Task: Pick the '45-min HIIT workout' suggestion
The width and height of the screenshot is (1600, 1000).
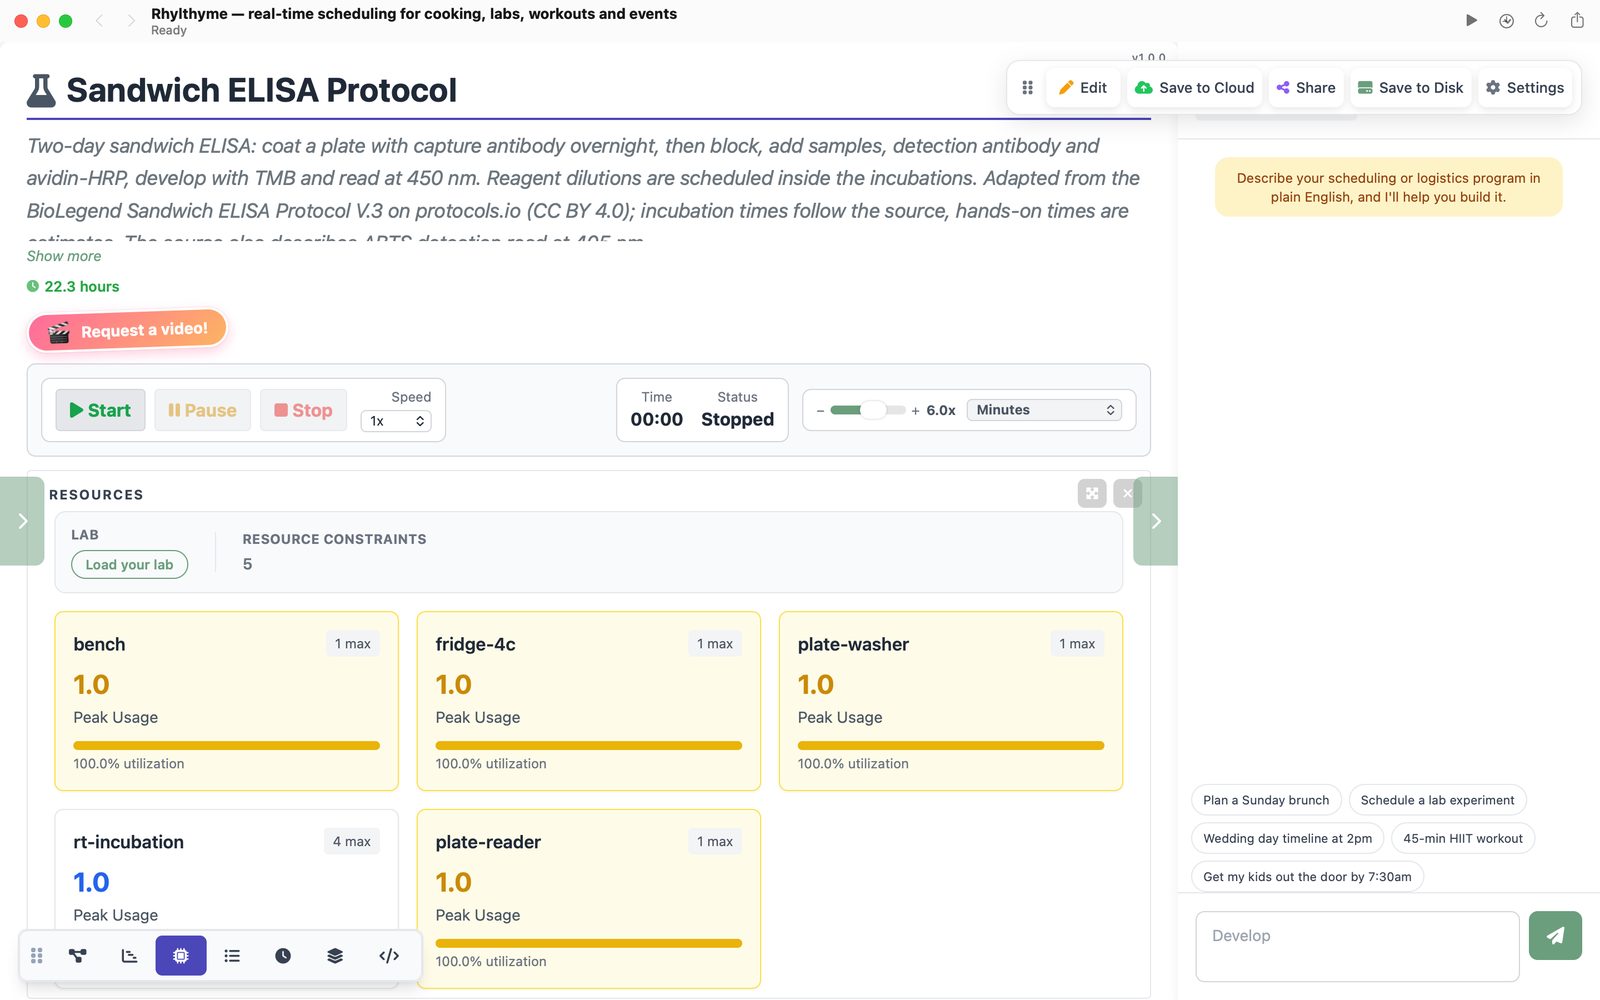Action: pos(1463,838)
